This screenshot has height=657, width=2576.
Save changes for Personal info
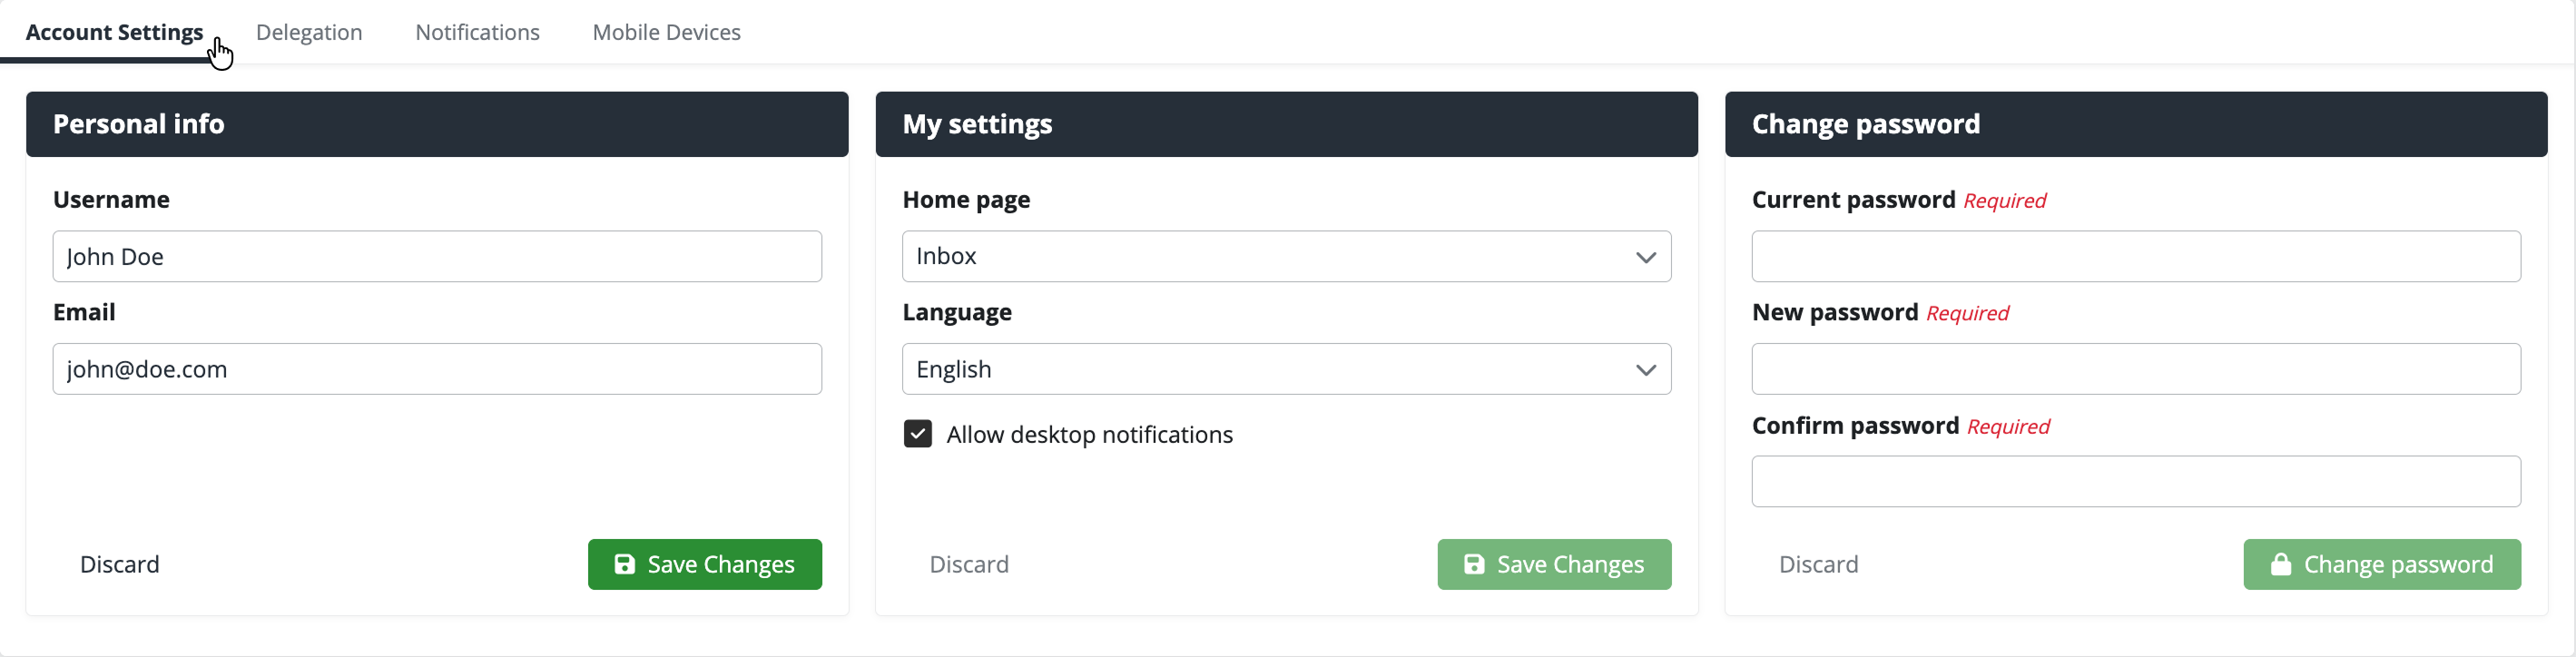pos(704,564)
